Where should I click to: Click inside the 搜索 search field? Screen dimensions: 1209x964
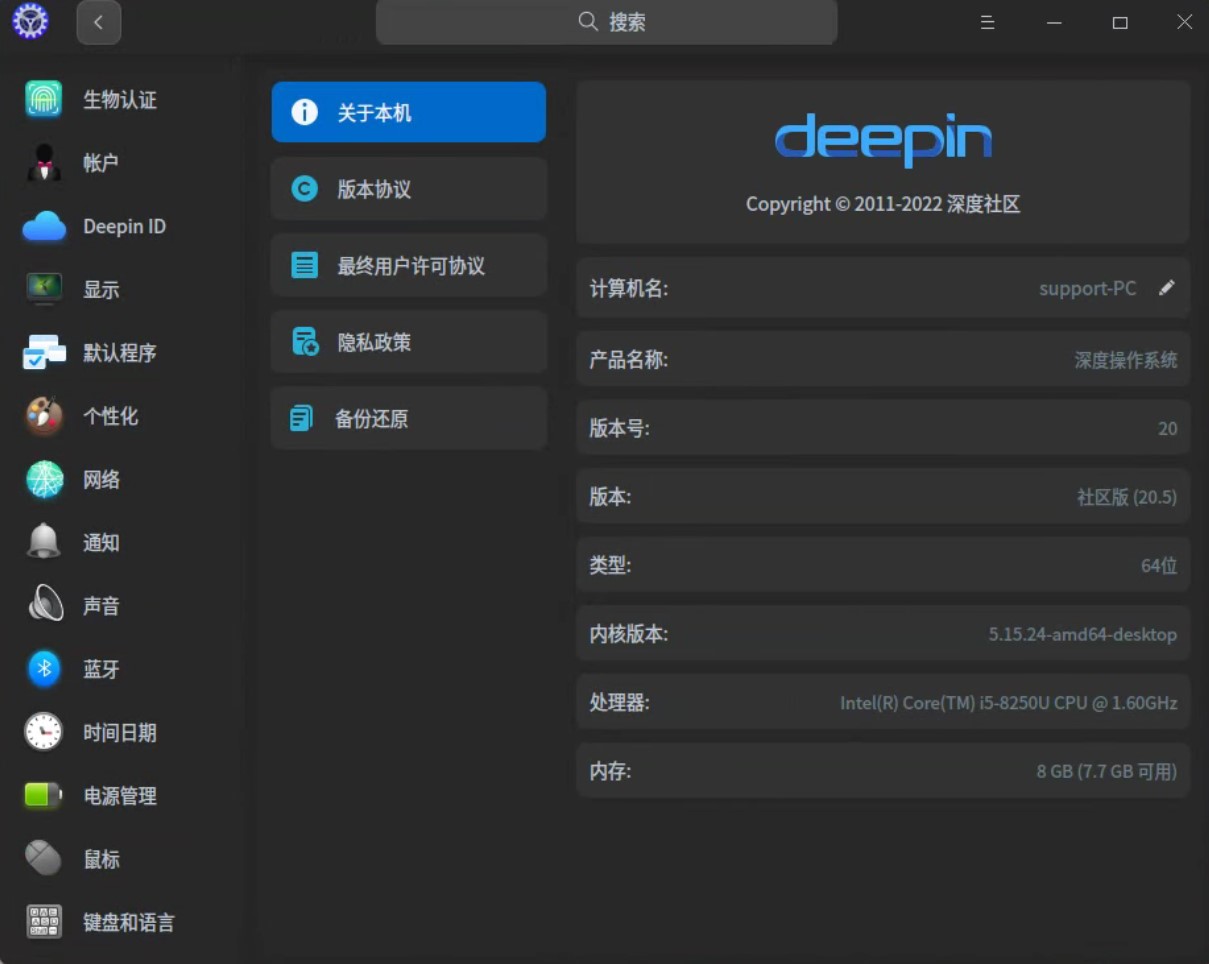pos(606,22)
